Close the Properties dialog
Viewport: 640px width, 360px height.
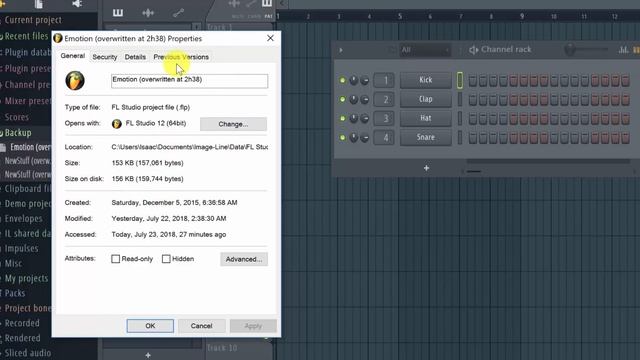(x=270, y=38)
